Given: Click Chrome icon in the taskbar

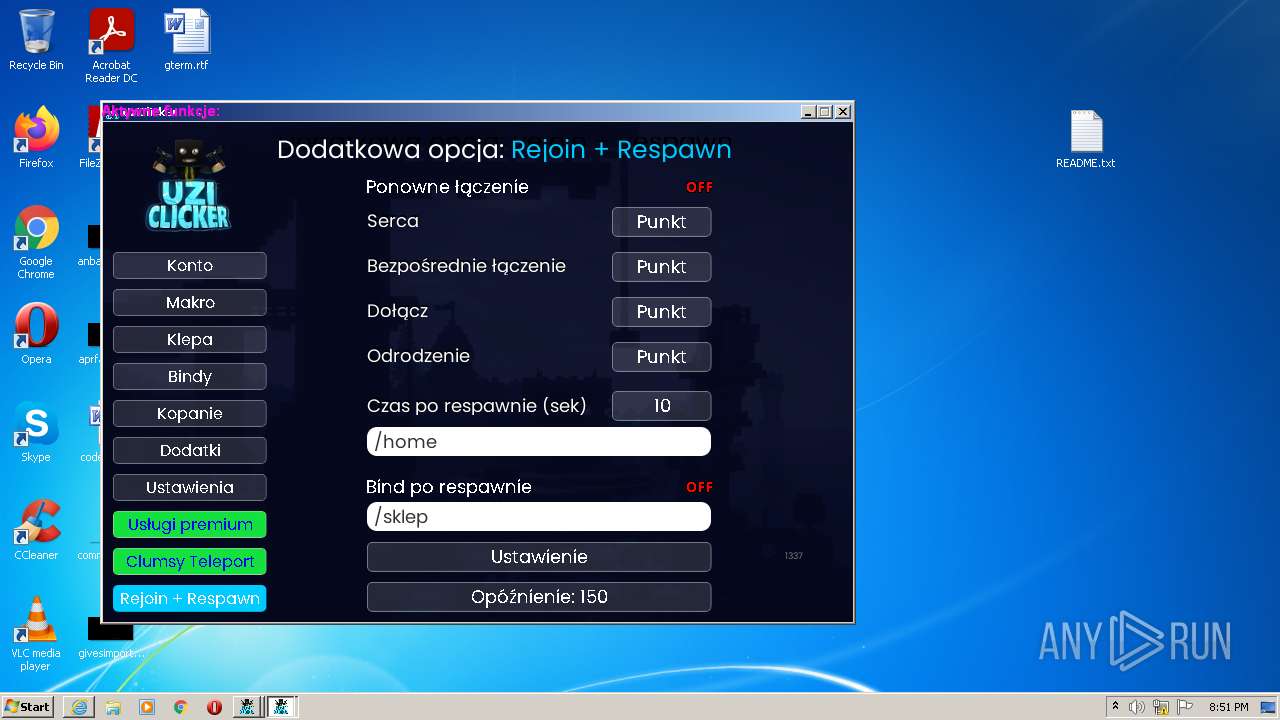Looking at the screenshot, I should [181, 707].
